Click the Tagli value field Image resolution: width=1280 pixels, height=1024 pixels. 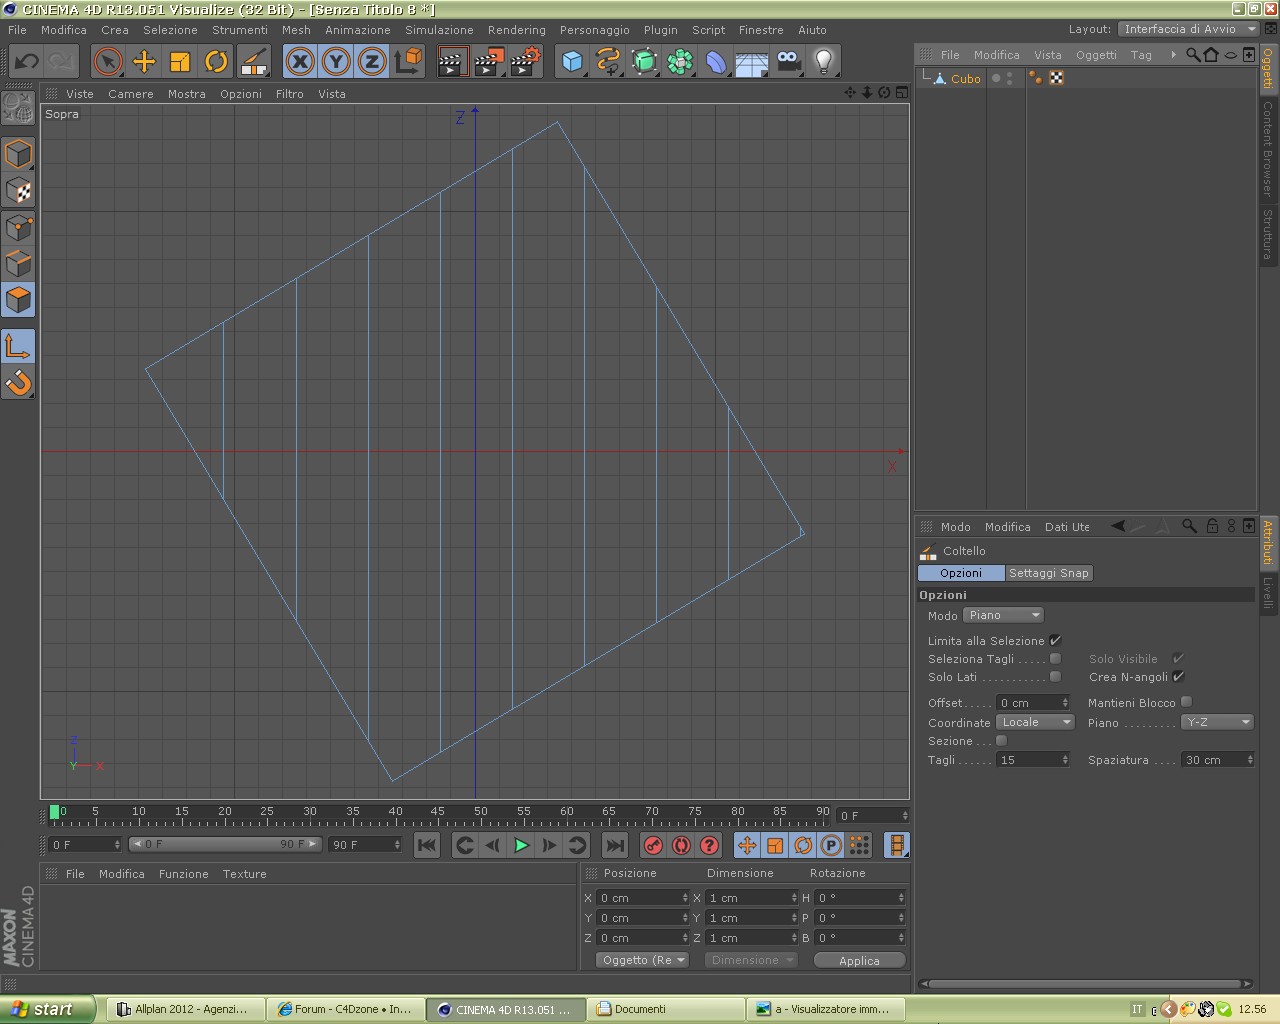point(1028,760)
